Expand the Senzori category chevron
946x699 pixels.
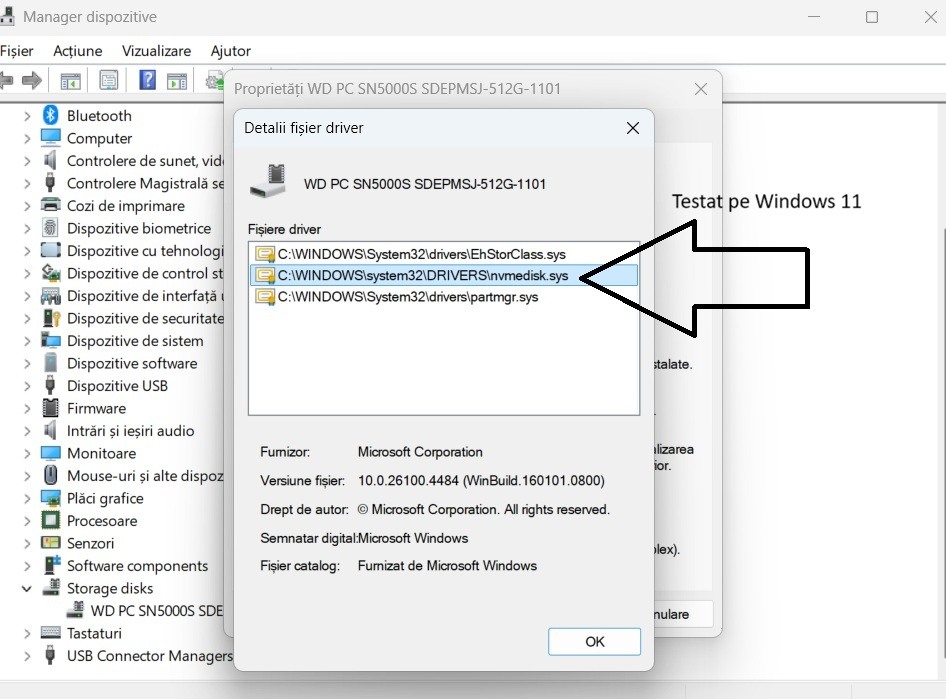pos(27,543)
